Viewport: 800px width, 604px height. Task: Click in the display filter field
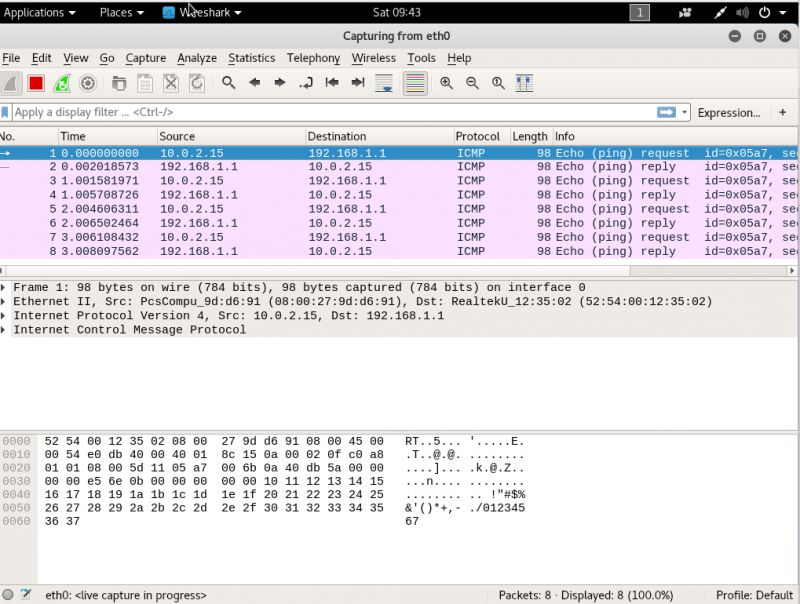pyautogui.click(x=330, y=113)
